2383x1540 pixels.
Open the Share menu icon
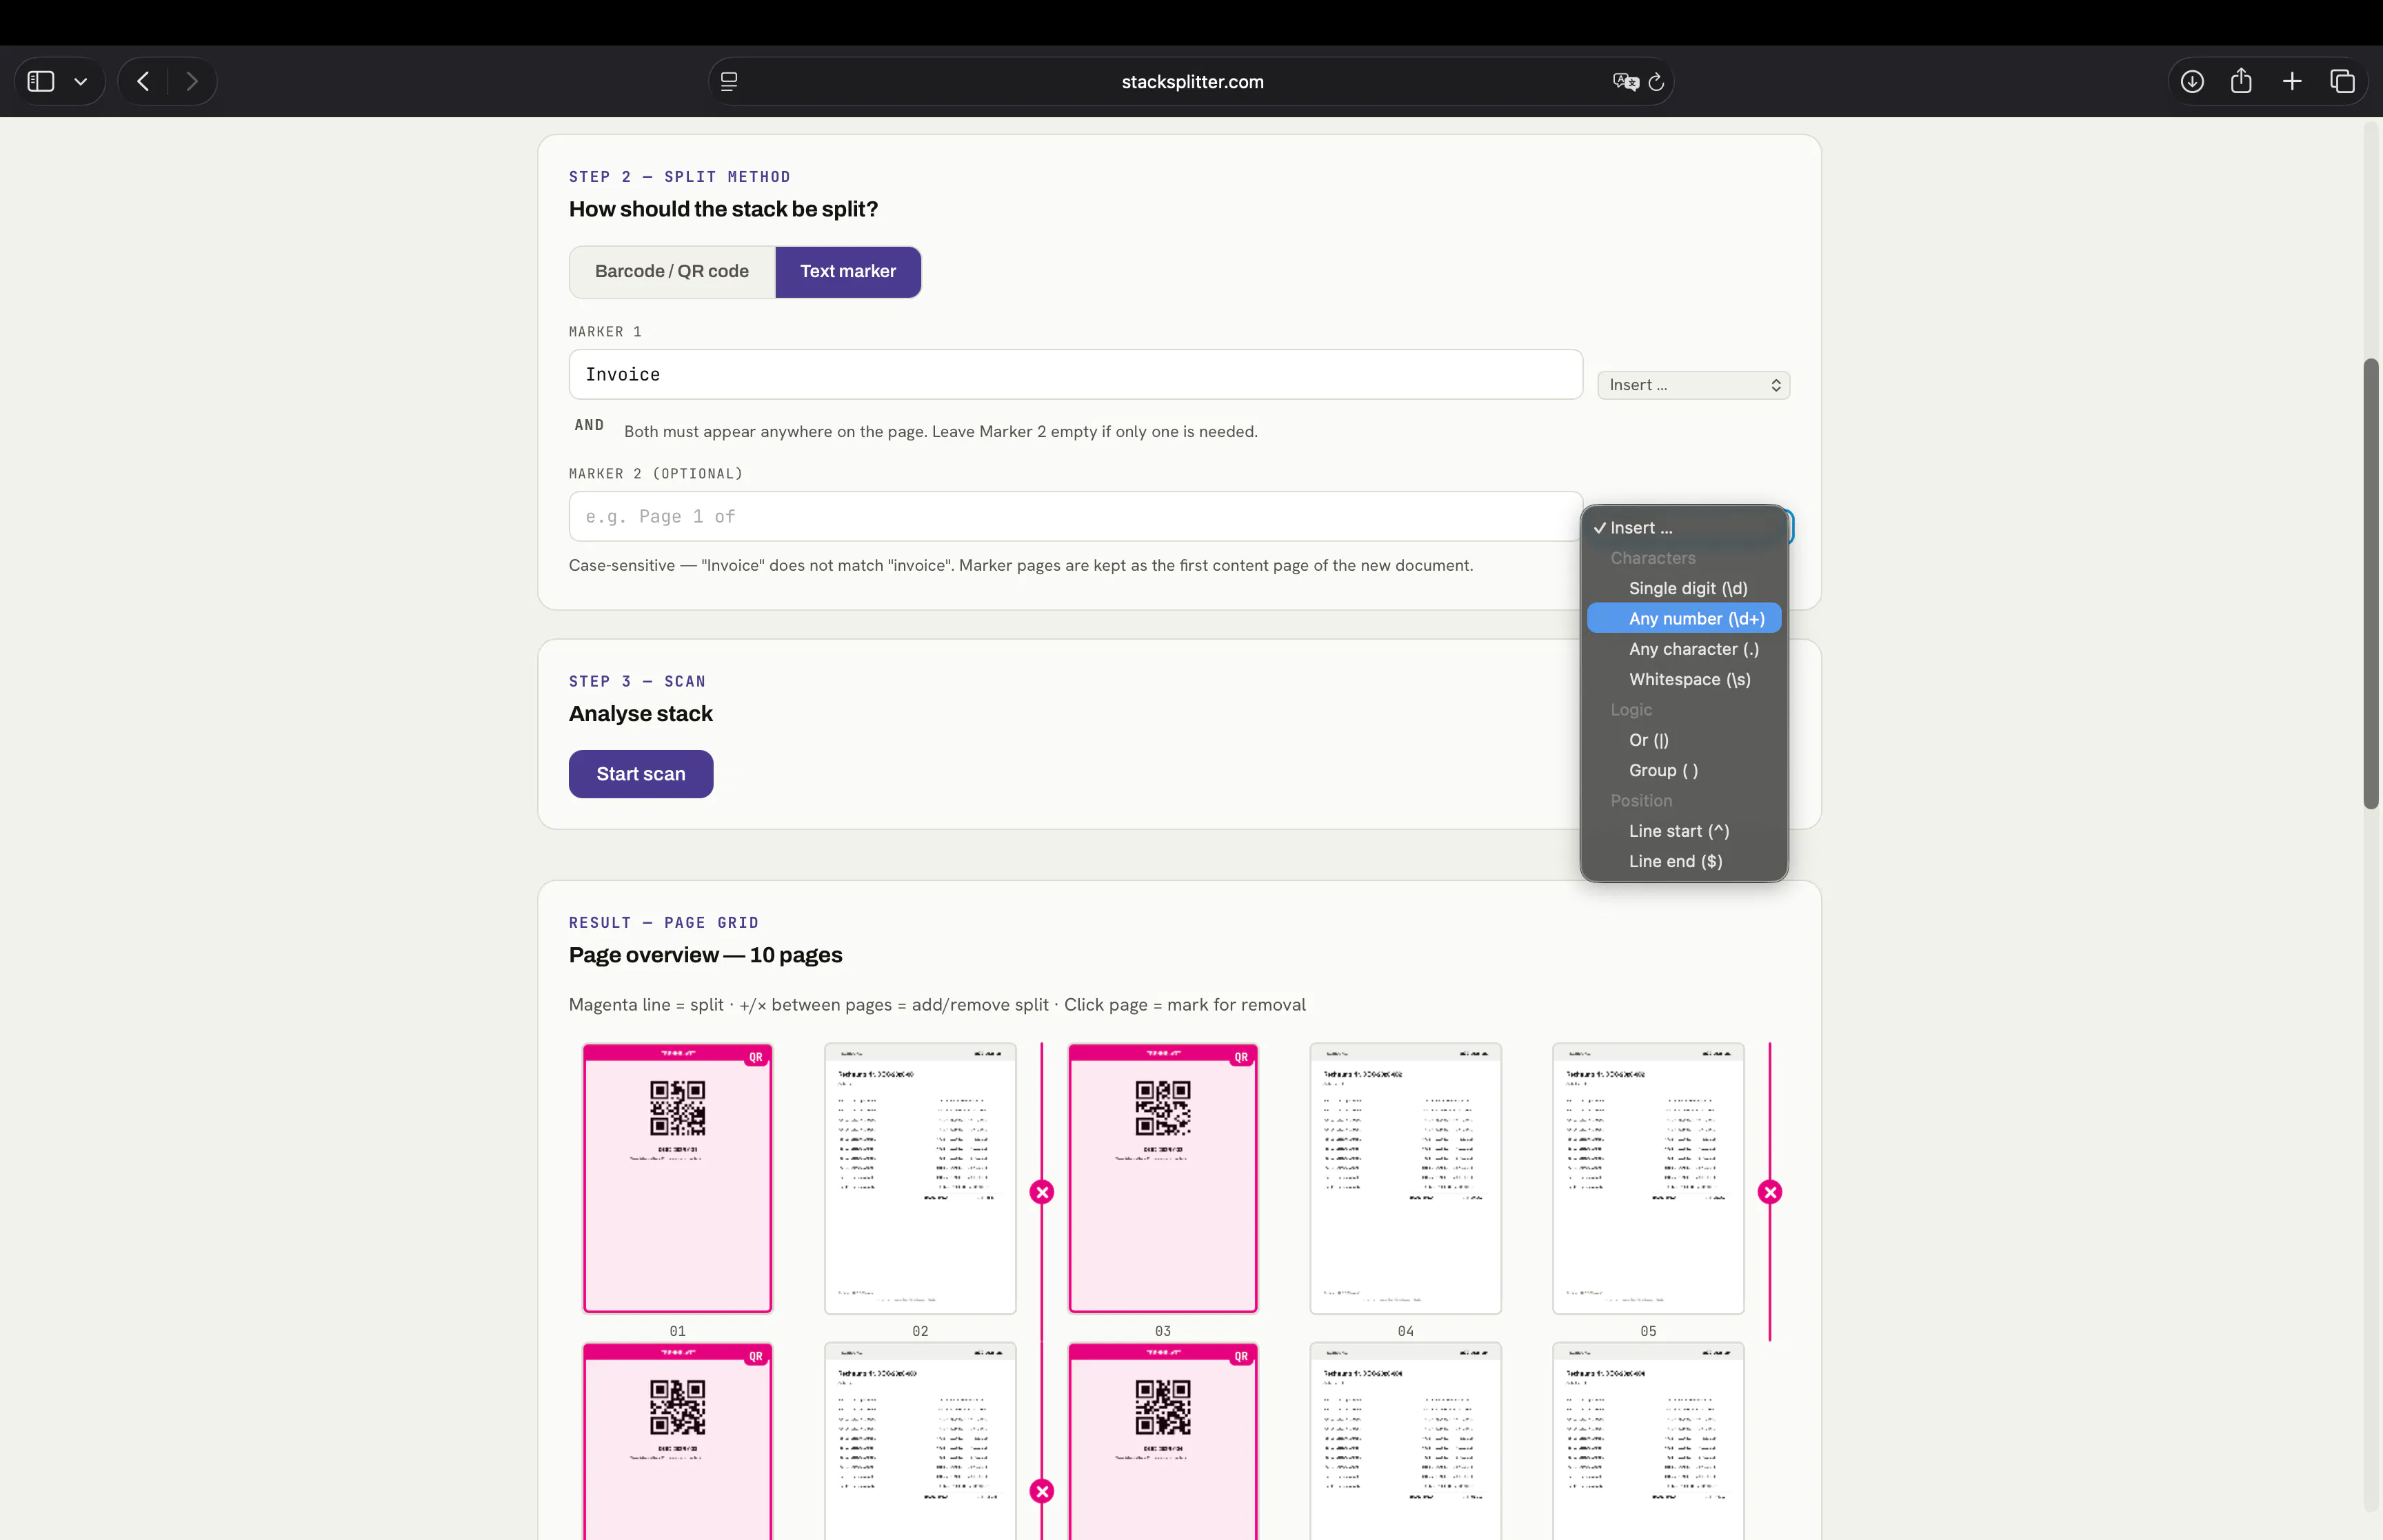click(x=2241, y=81)
